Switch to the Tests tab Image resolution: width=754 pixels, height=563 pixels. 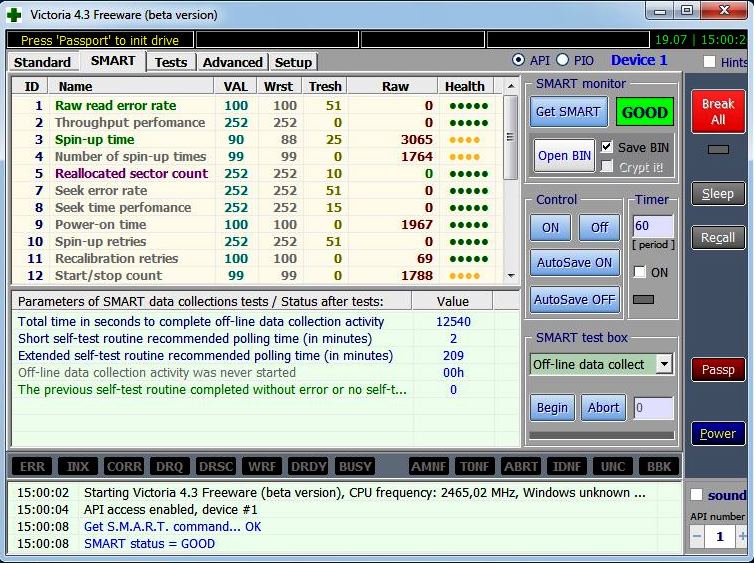[171, 63]
